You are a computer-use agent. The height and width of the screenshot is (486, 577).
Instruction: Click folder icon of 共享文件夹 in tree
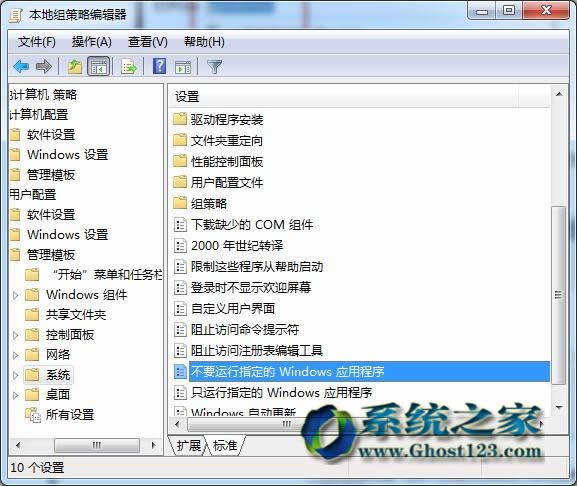click(x=32, y=315)
